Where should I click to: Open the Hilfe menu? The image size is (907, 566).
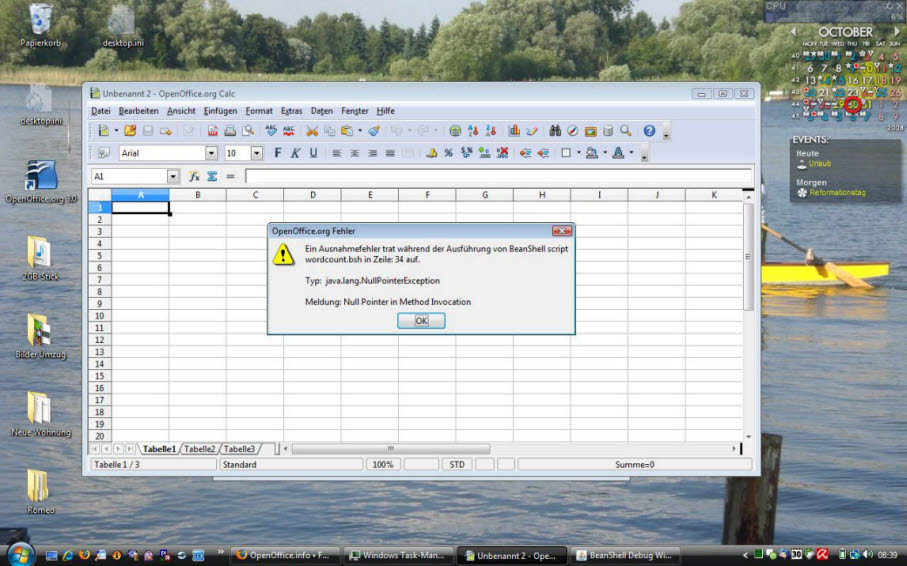pos(385,111)
